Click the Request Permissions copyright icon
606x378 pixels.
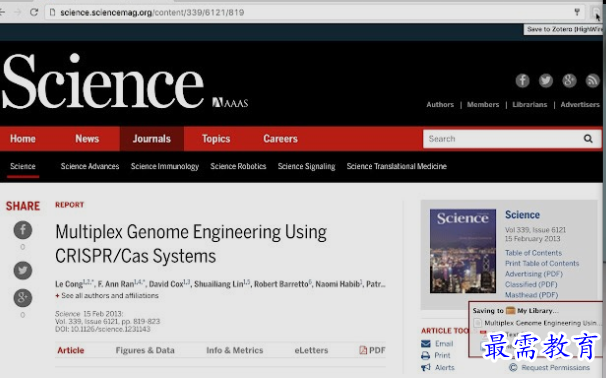click(513, 367)
